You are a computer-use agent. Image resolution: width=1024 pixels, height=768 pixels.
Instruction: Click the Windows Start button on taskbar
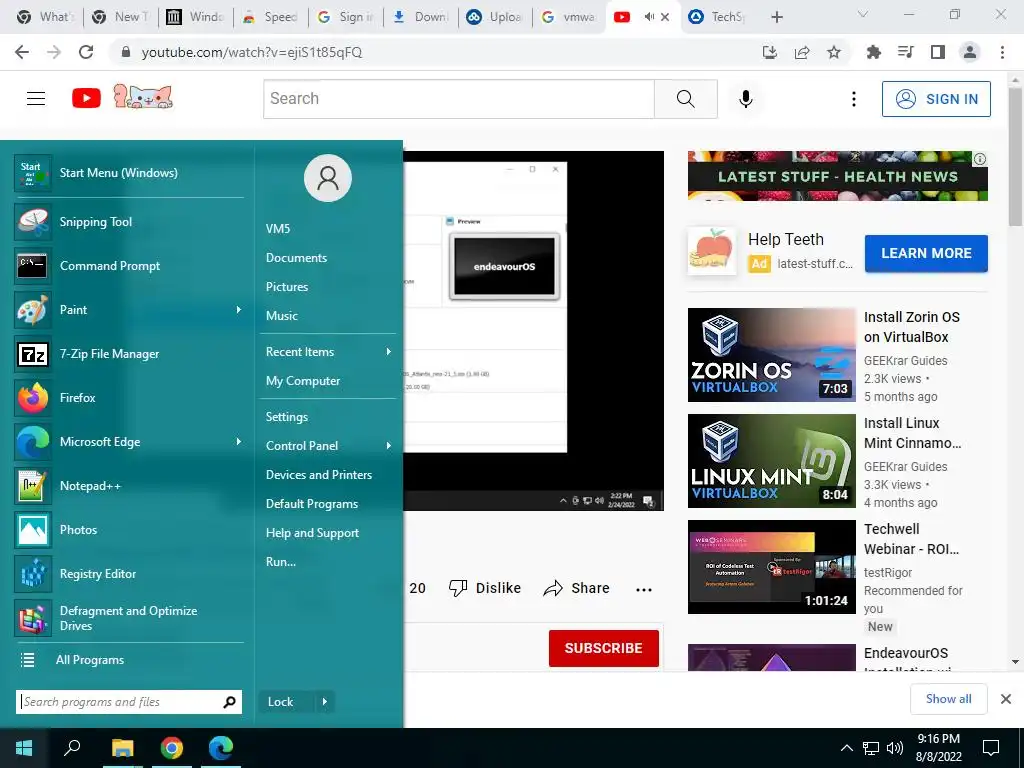[x=24, y=748]
